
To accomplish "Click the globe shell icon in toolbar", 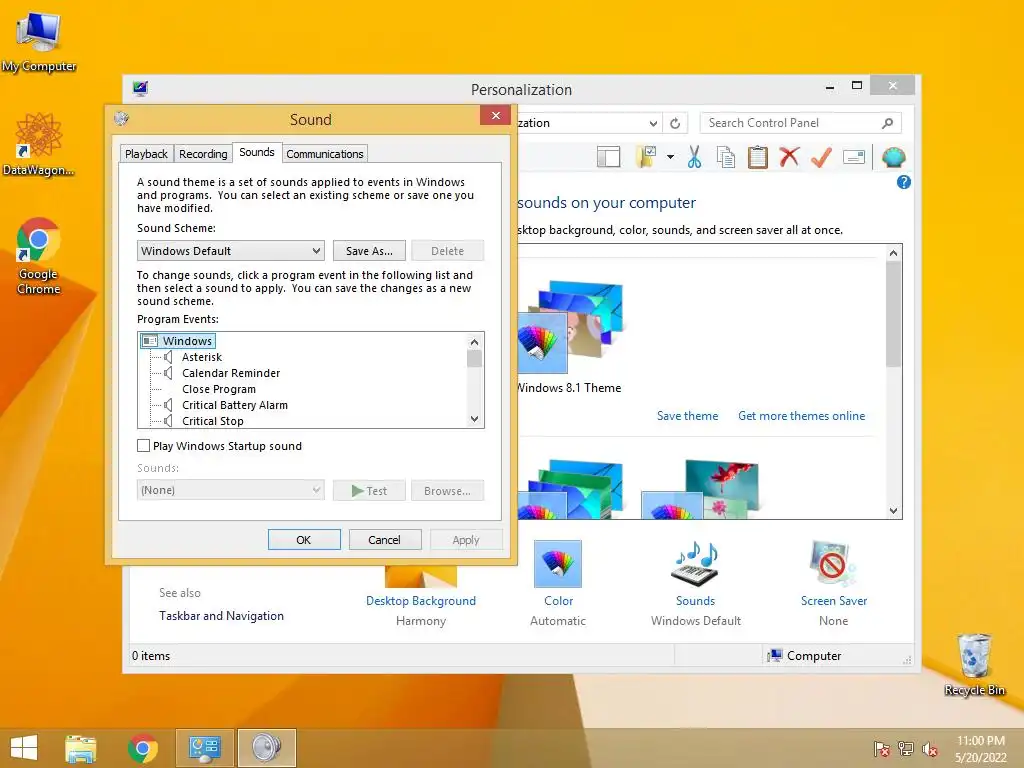I will pyautogui.click(x=893, y=157).
